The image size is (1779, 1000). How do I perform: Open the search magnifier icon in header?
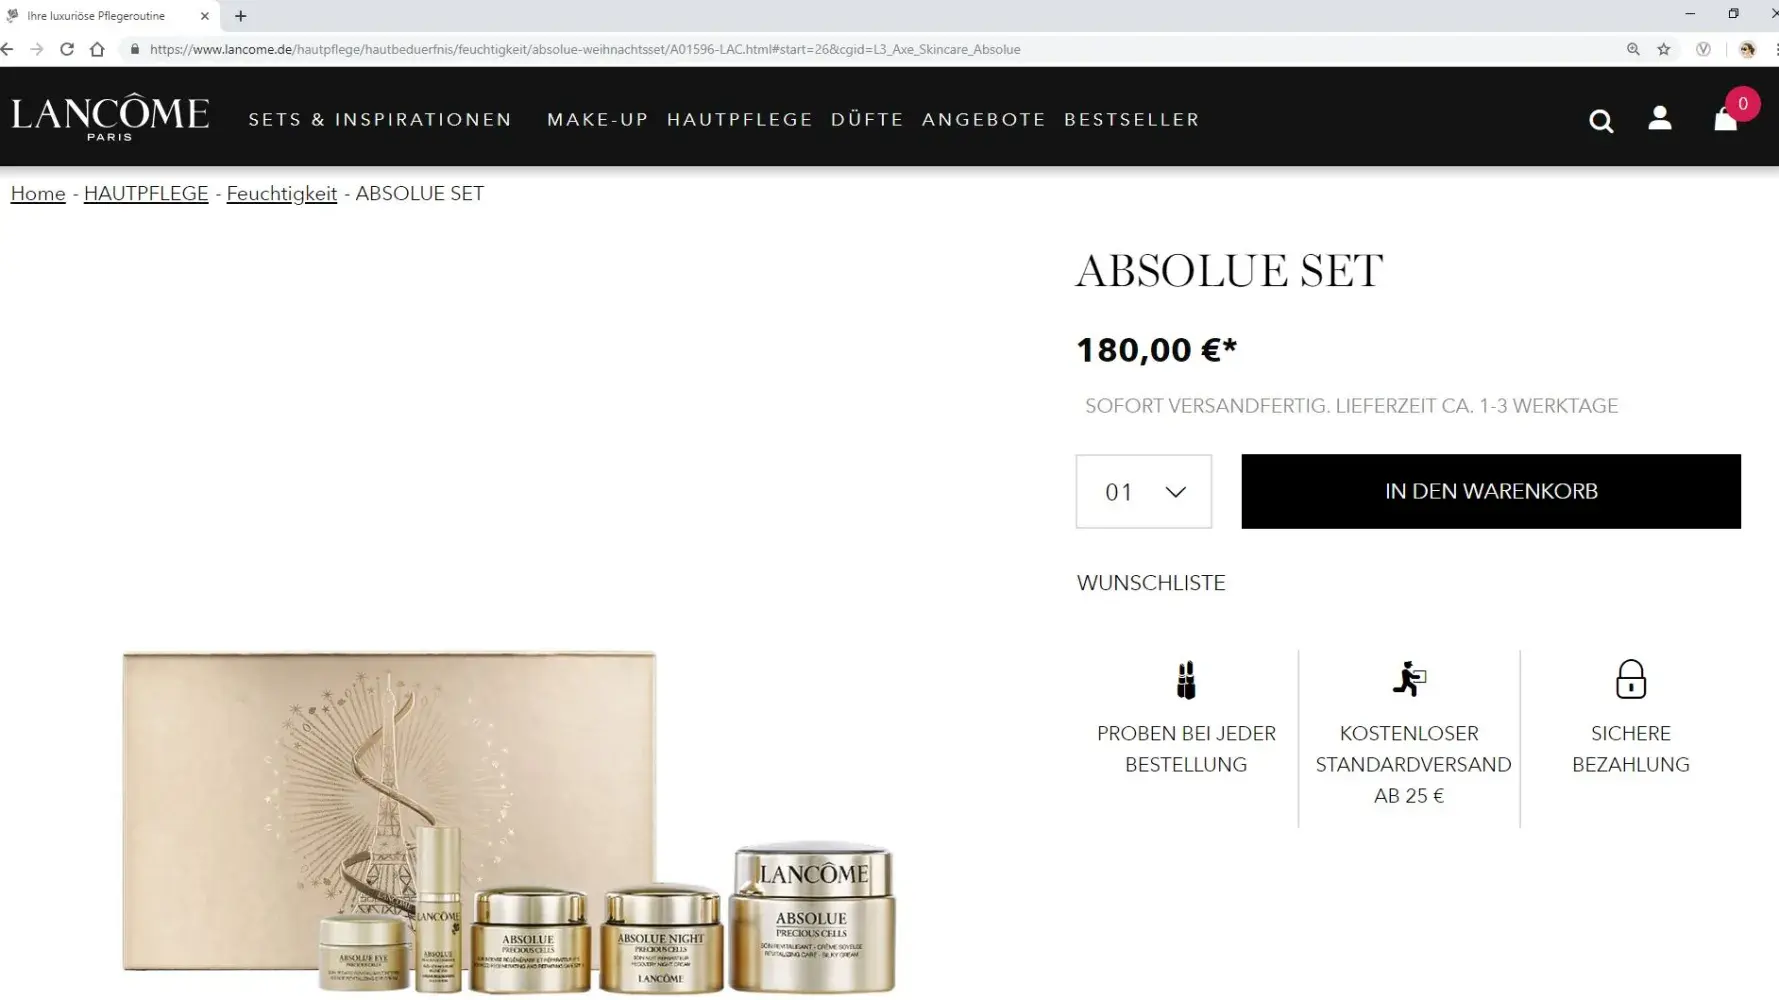click(1601, 121)
